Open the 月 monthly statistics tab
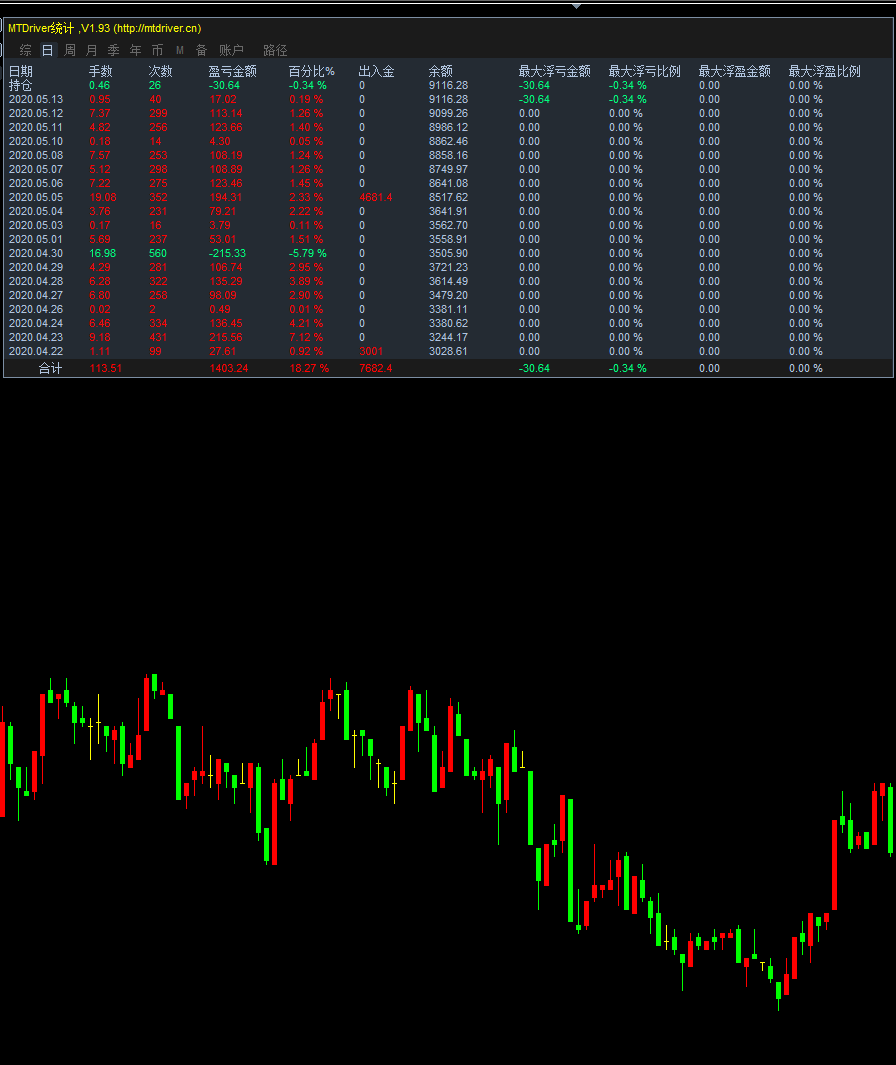This screenshot has width=896, height=1065. click(x=92, y=50)
